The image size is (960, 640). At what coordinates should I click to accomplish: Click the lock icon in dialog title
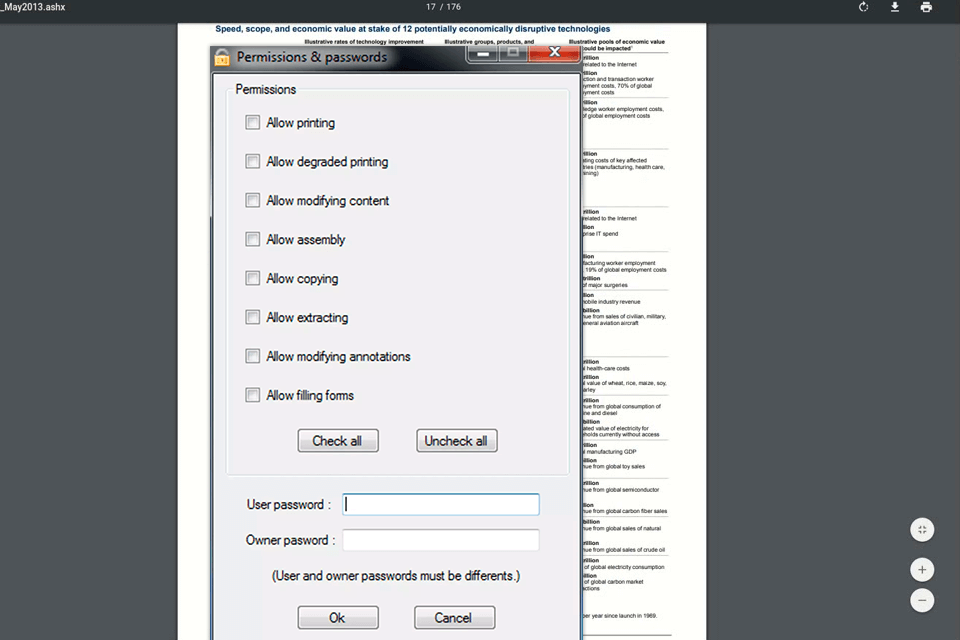(x=222, y=57)
